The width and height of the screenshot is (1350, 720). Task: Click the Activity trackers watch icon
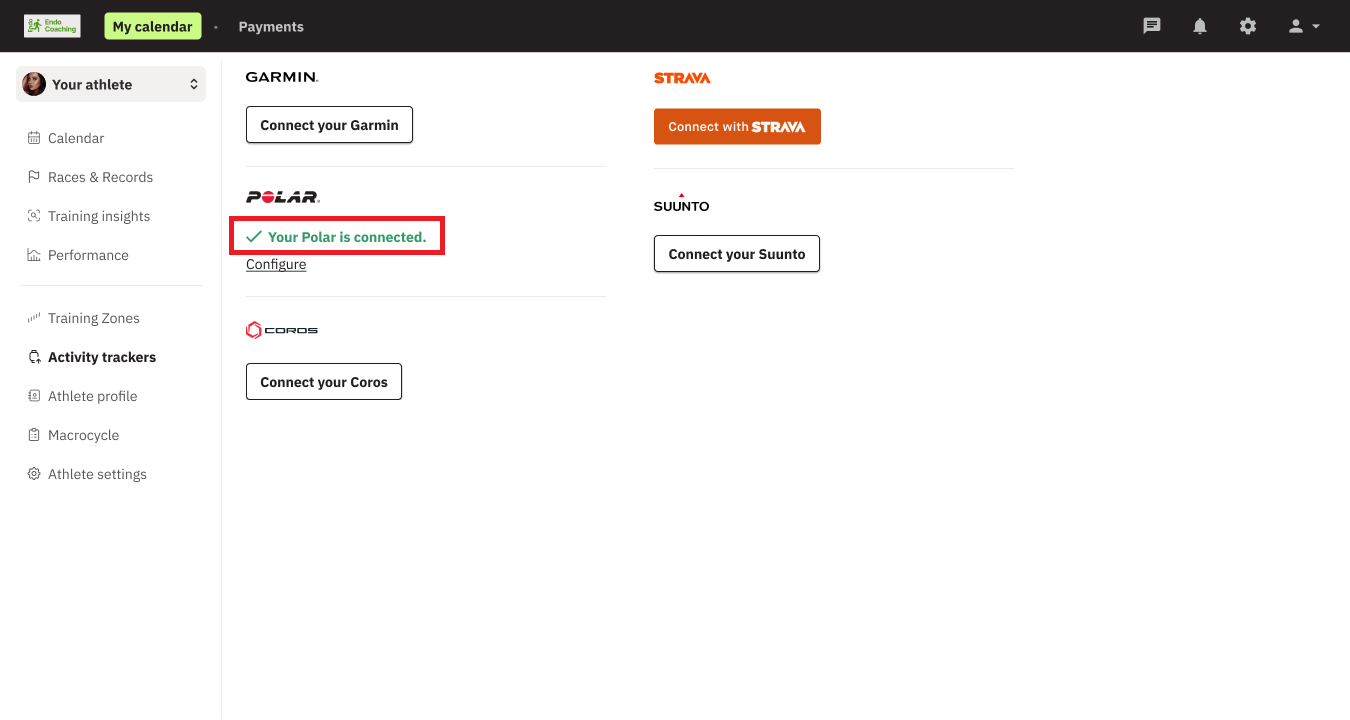pyautogui.click(x=34, y=357)
